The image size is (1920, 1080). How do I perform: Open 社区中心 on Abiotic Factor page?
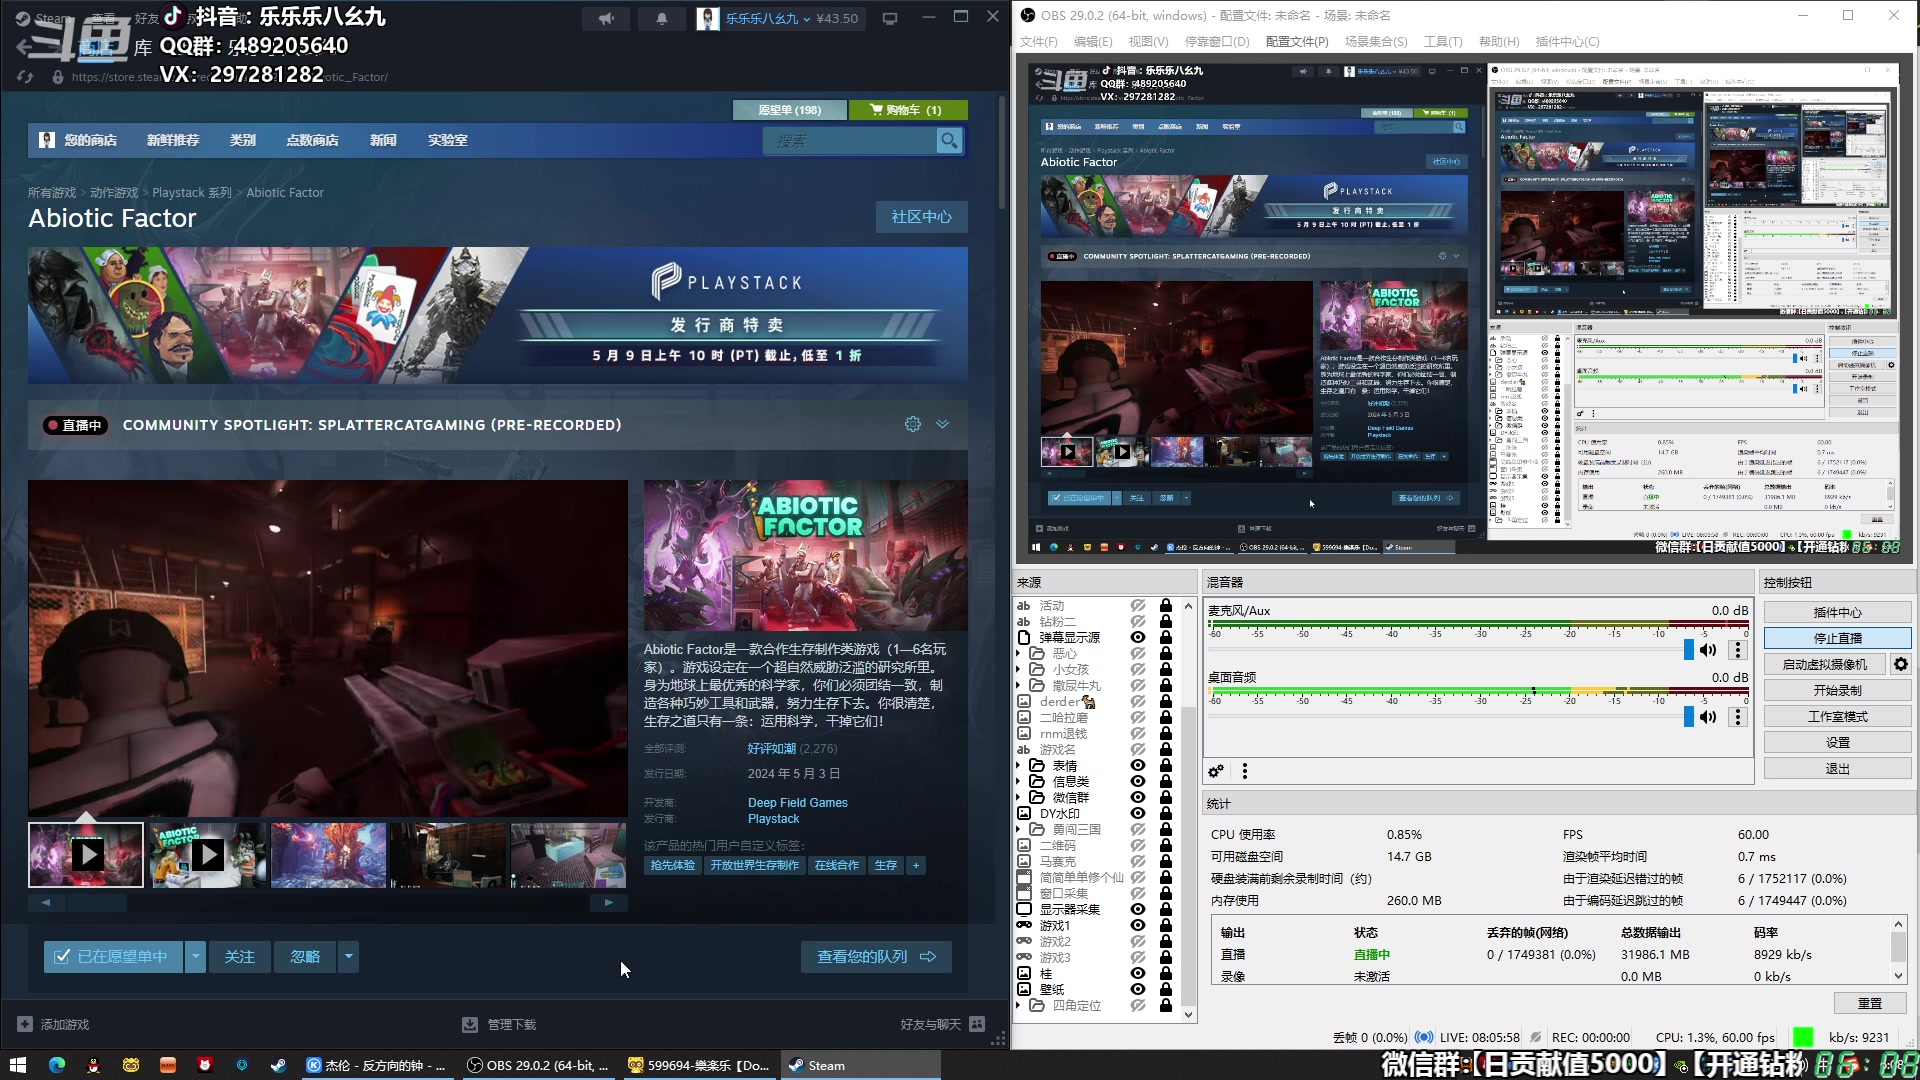[921, 217]
